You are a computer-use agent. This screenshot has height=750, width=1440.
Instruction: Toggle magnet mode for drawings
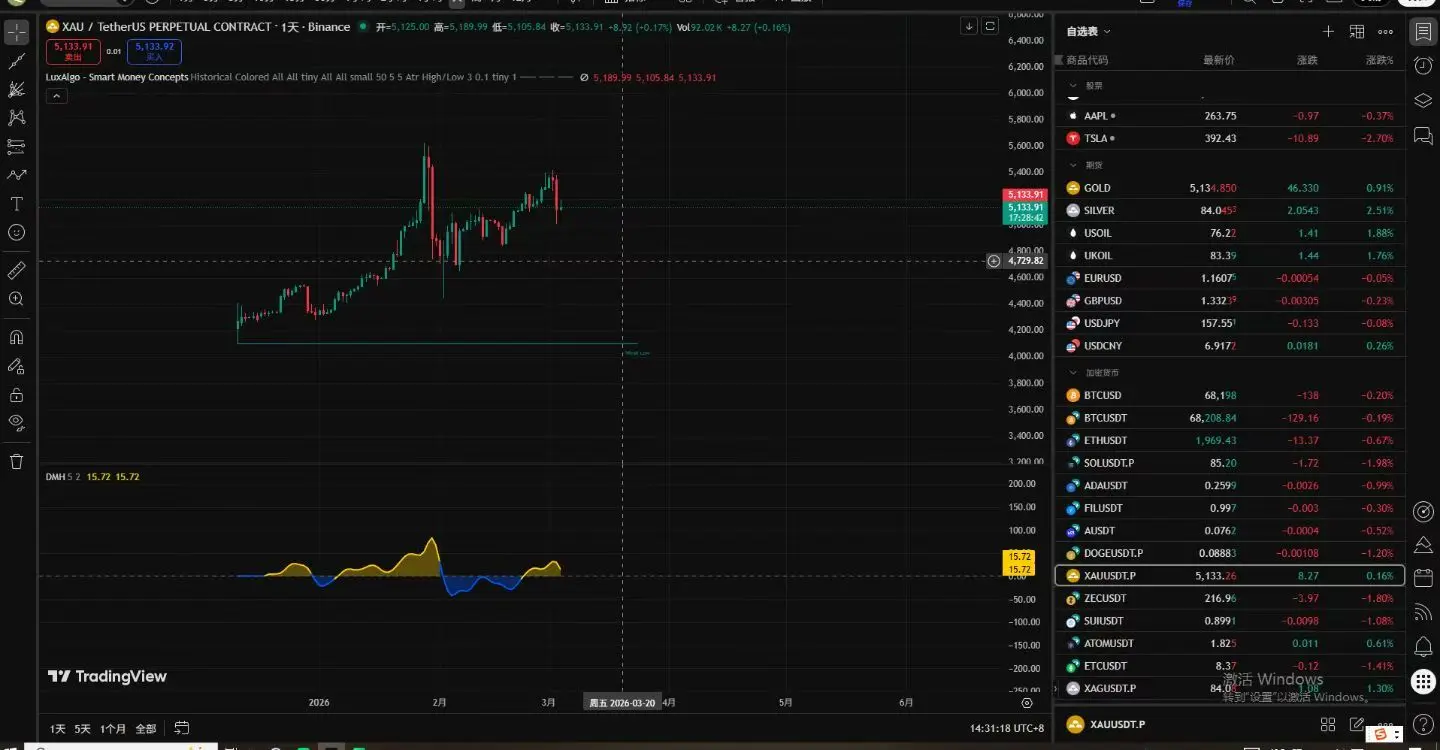(16, 337)
